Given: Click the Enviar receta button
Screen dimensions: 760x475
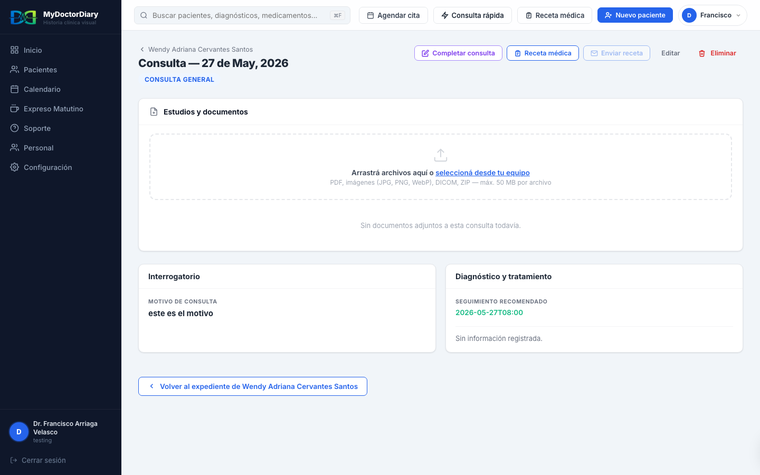Looking at the screenshot, I should (617, 53).
